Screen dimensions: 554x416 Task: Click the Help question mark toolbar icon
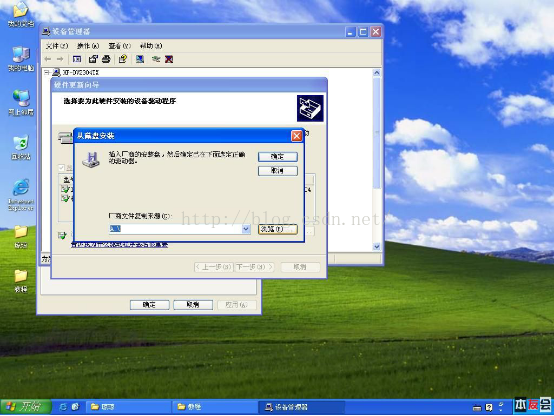point(123,59)
